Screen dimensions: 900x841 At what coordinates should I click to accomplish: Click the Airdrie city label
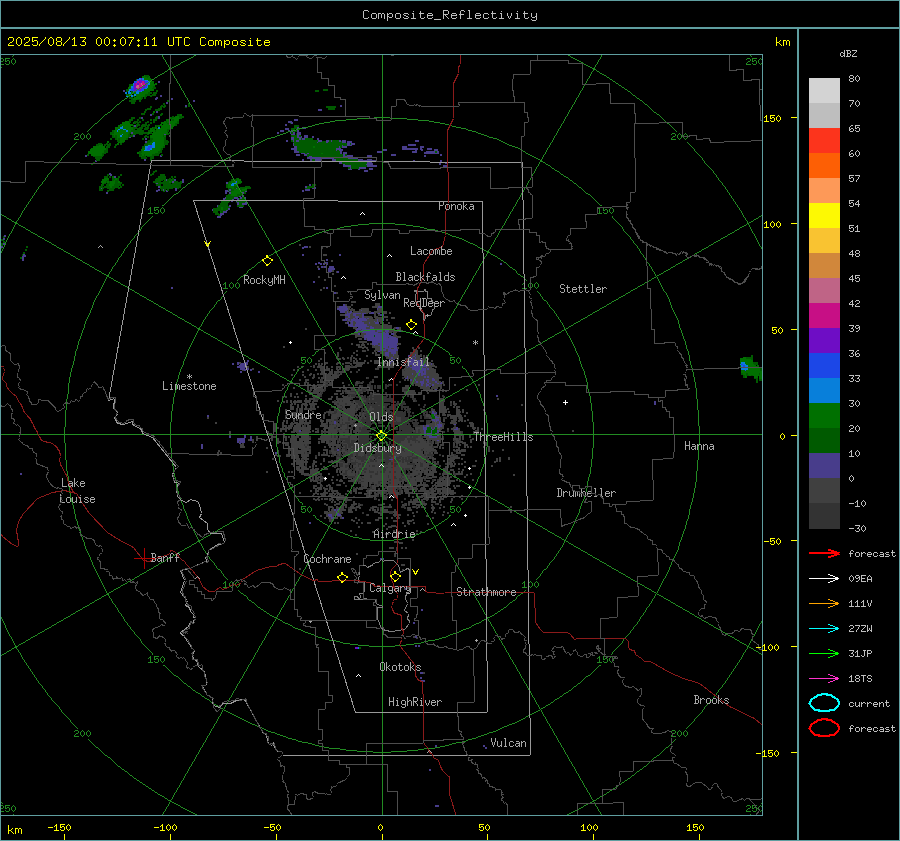coord(394,534)
